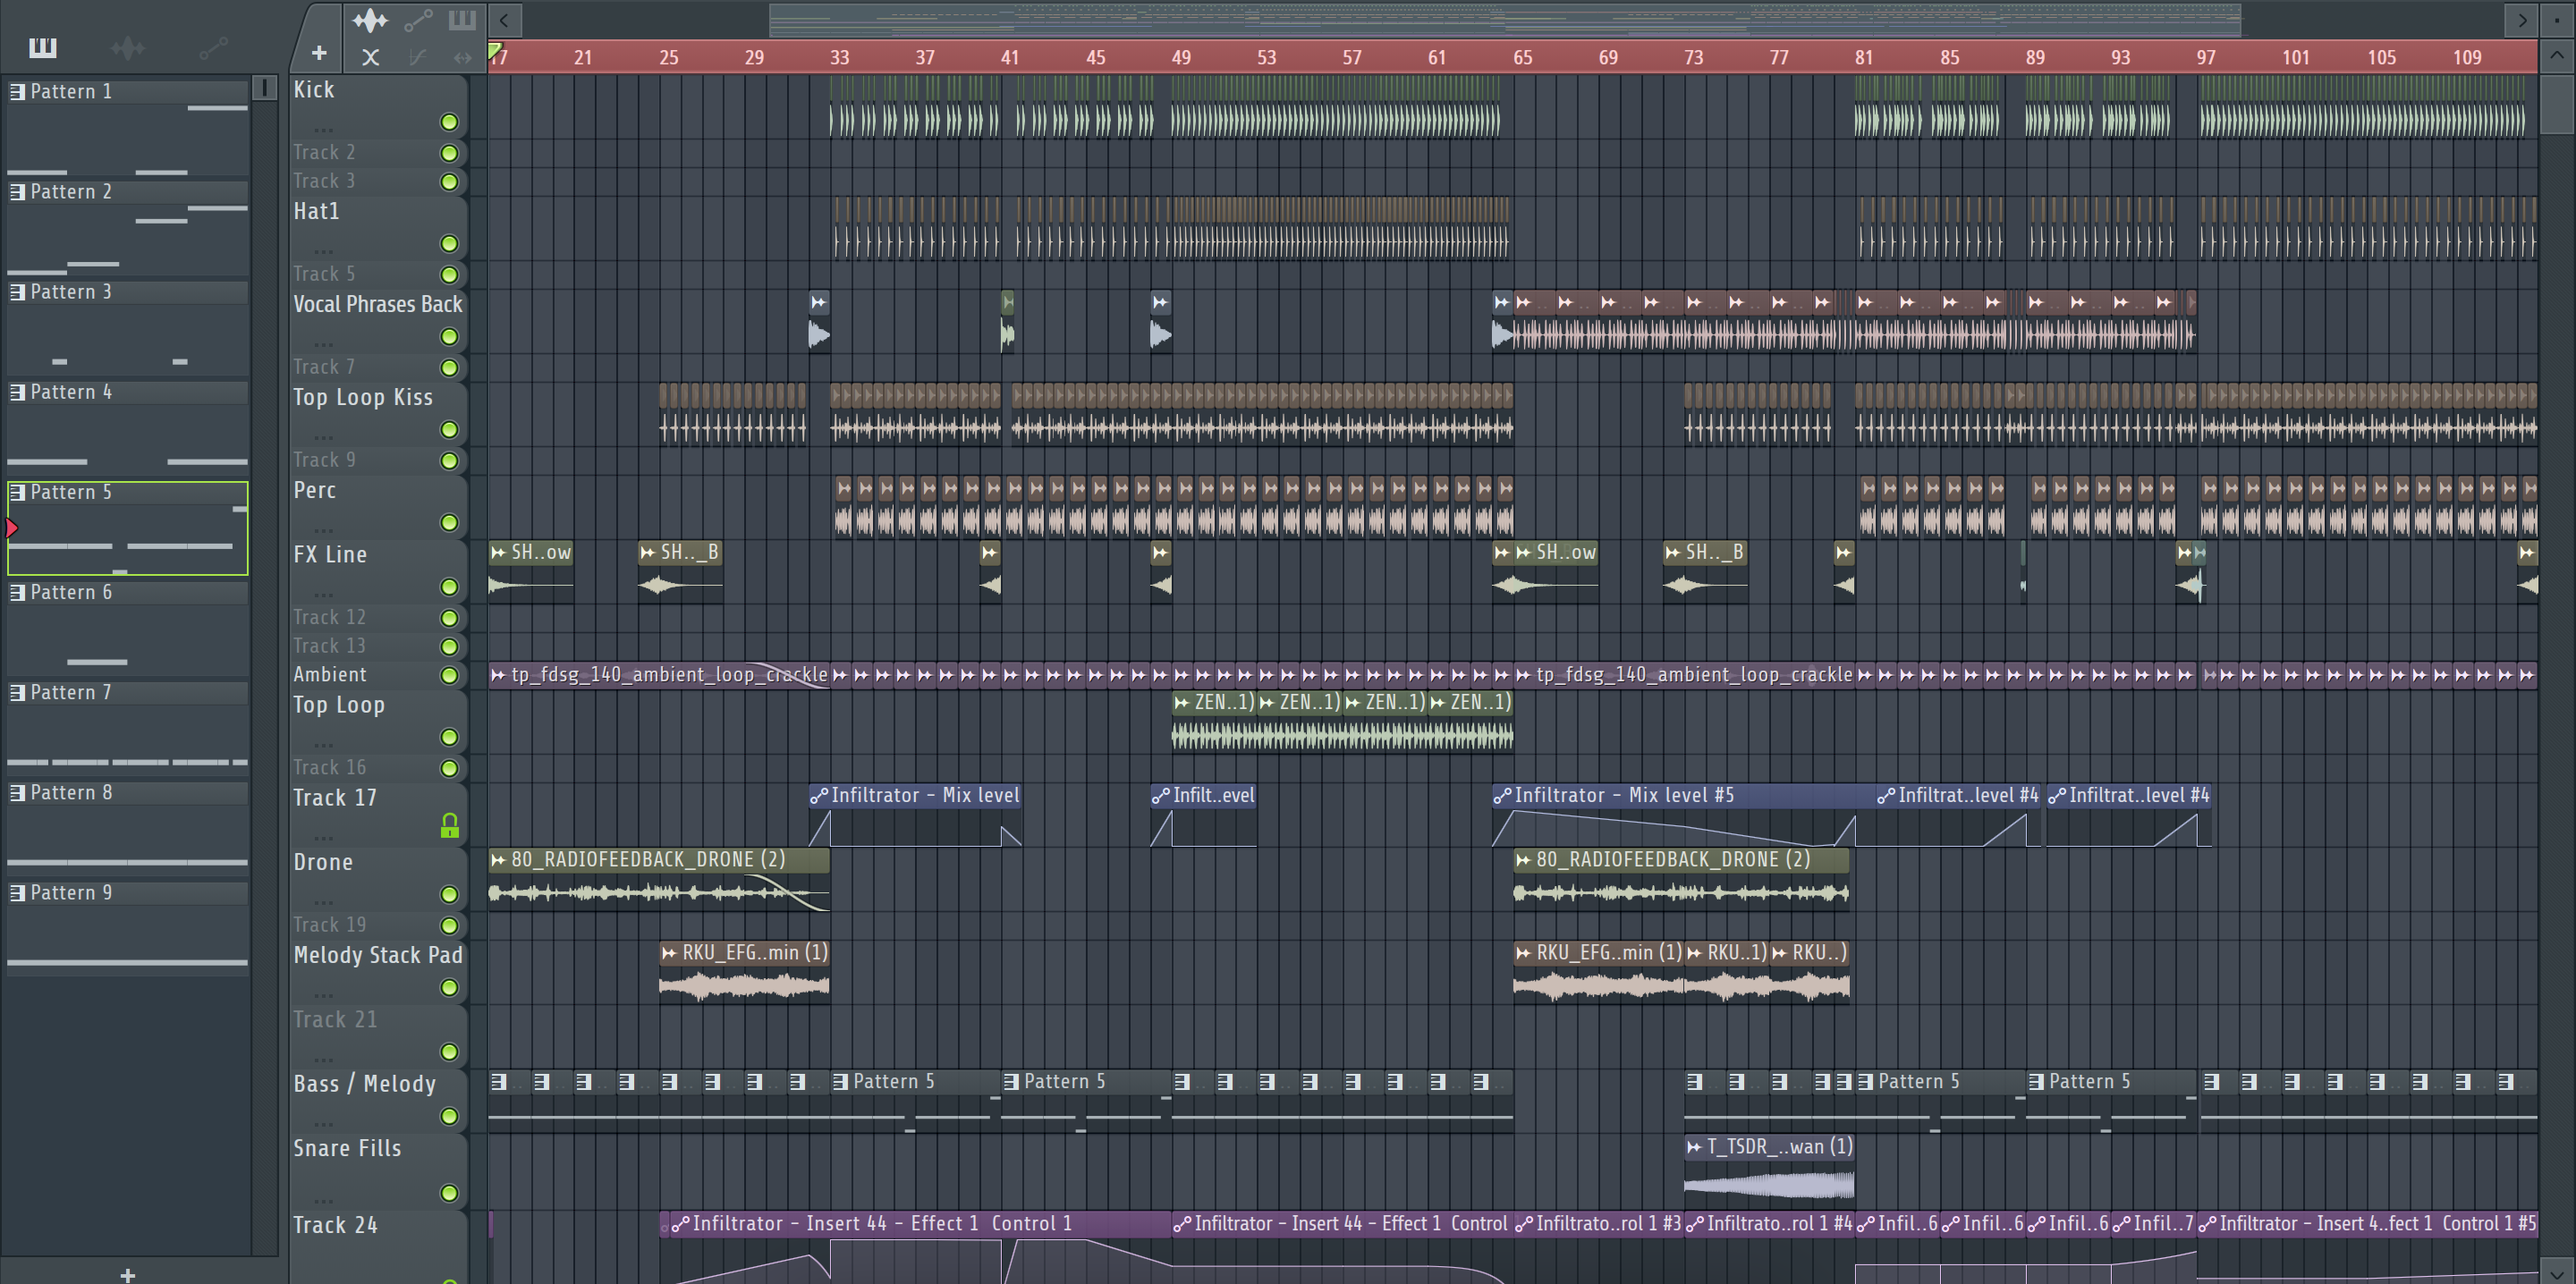Click the right scroll arrow above the timeline

(x=2522, y=19)
